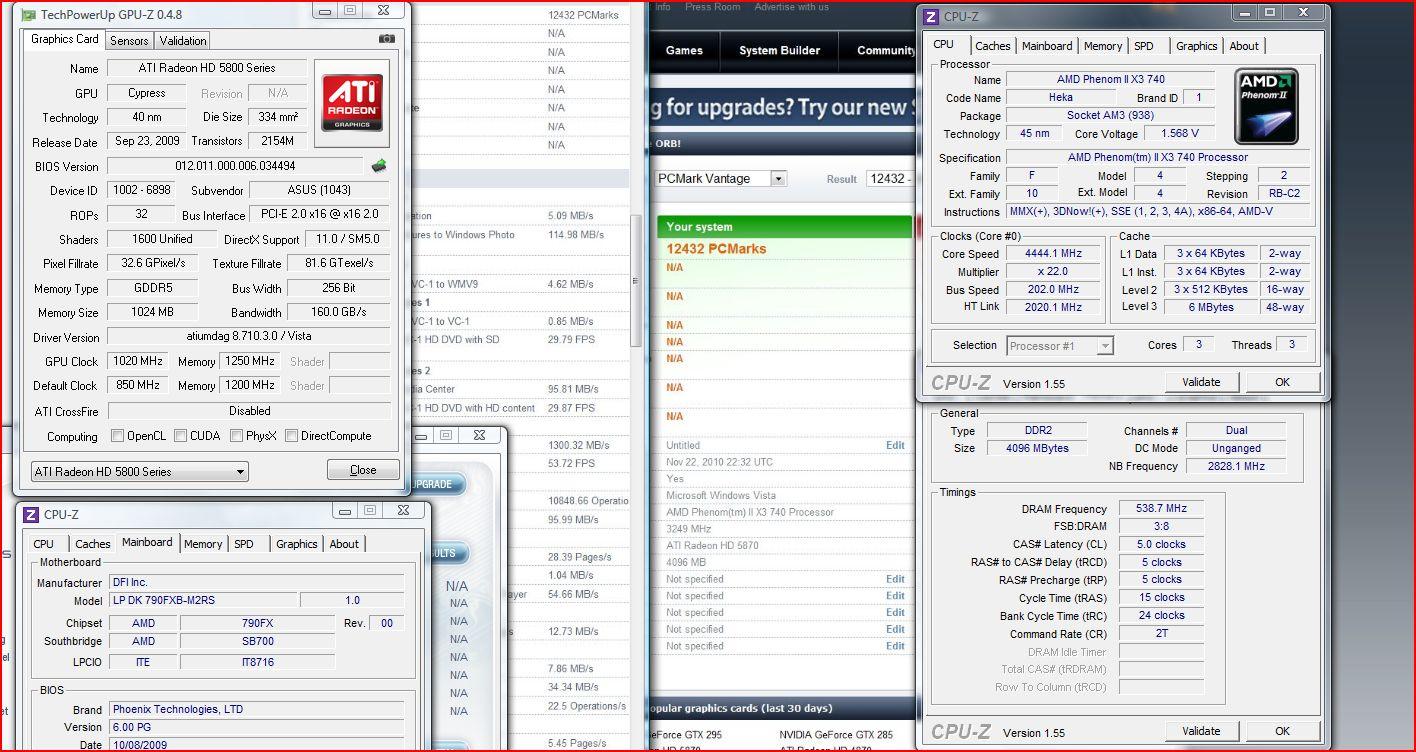Click the DRAM Frequency value 538.7 MHz
The image size is (1416, 752).
(1161, 509)
